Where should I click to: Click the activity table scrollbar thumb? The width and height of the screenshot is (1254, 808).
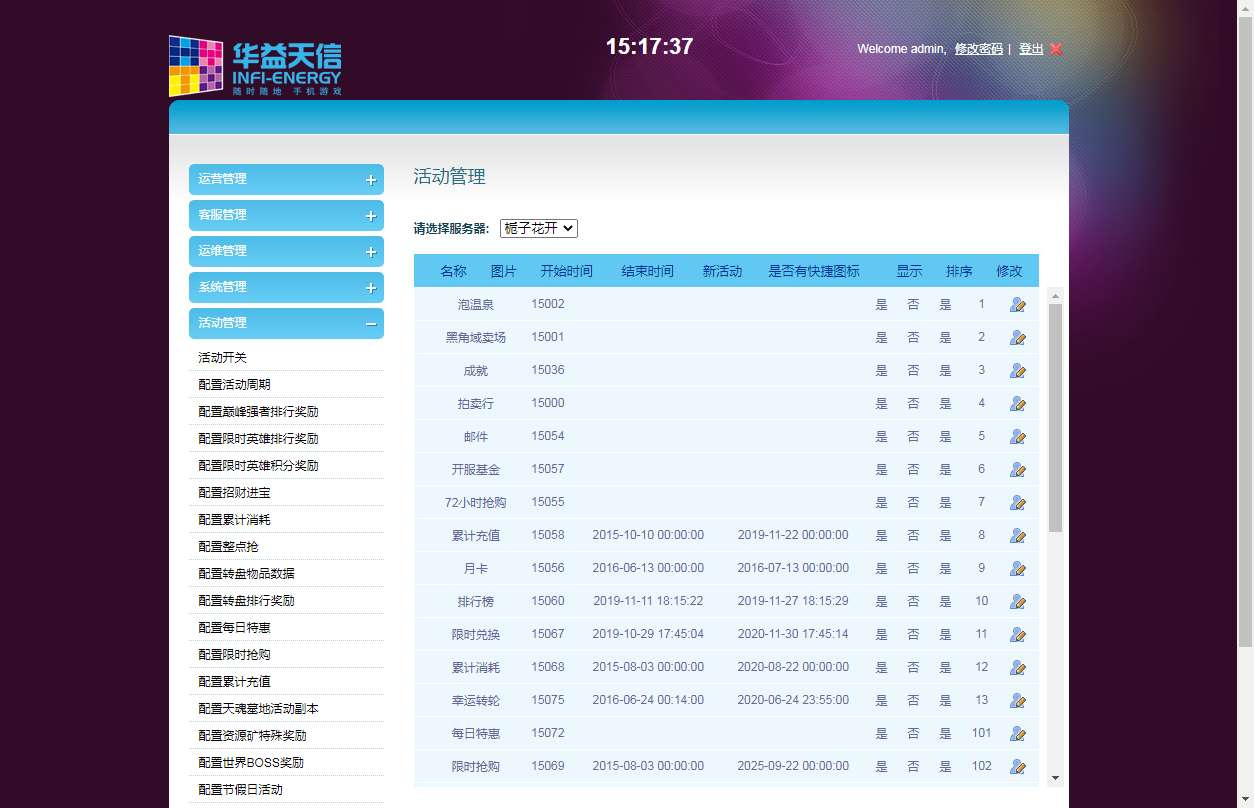(1055, 418)
